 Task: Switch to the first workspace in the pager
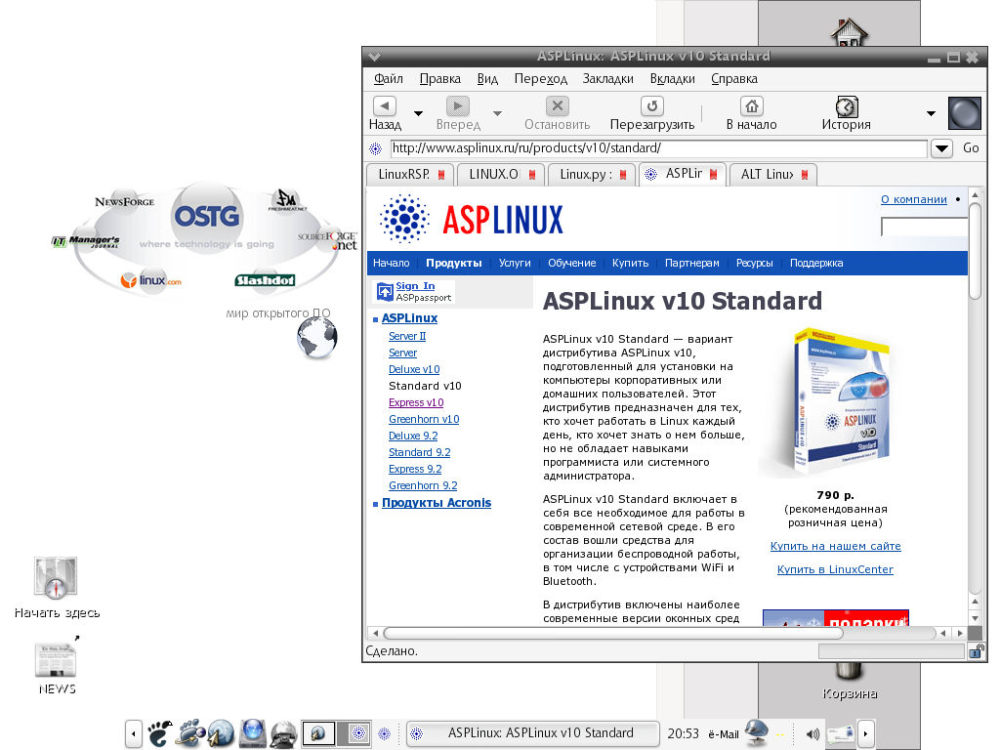[318, 734]
